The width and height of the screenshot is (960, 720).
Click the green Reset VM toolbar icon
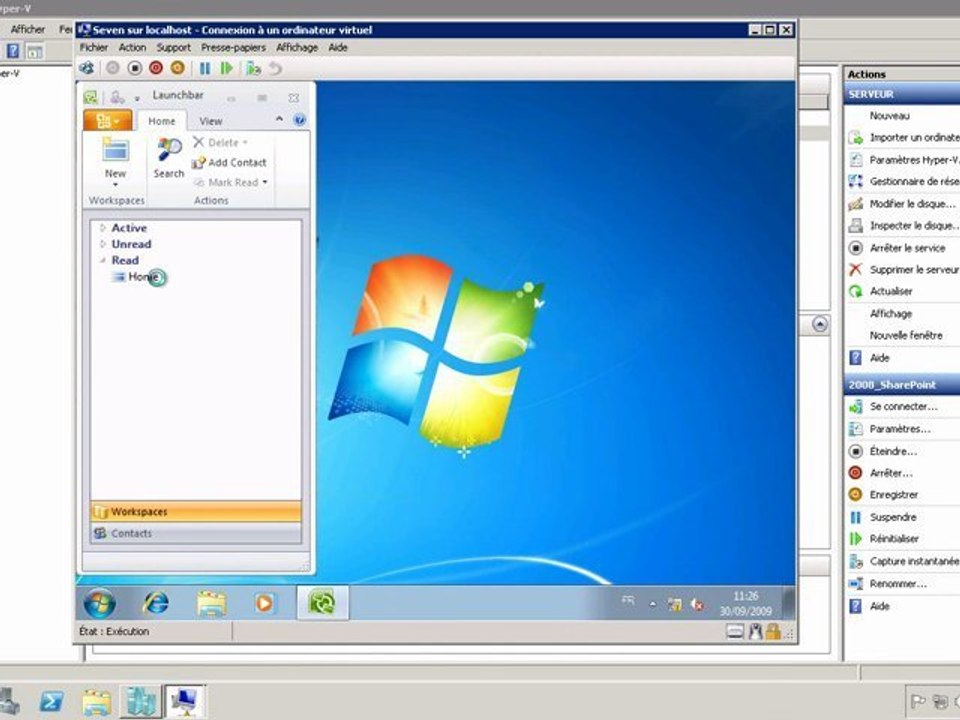click(227, 68)
